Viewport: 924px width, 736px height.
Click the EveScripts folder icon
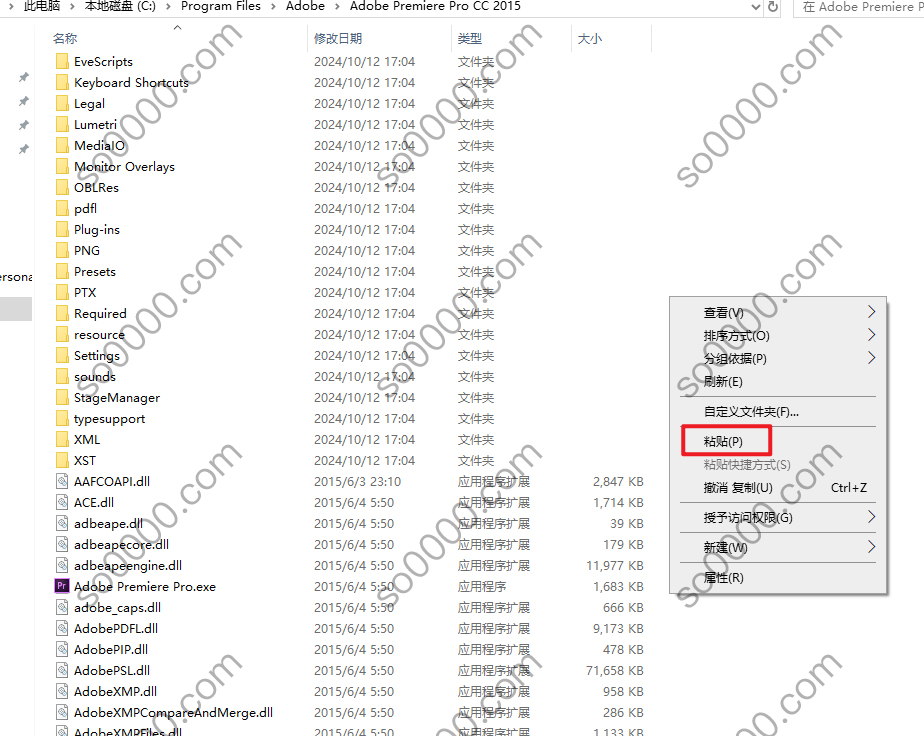62,61
